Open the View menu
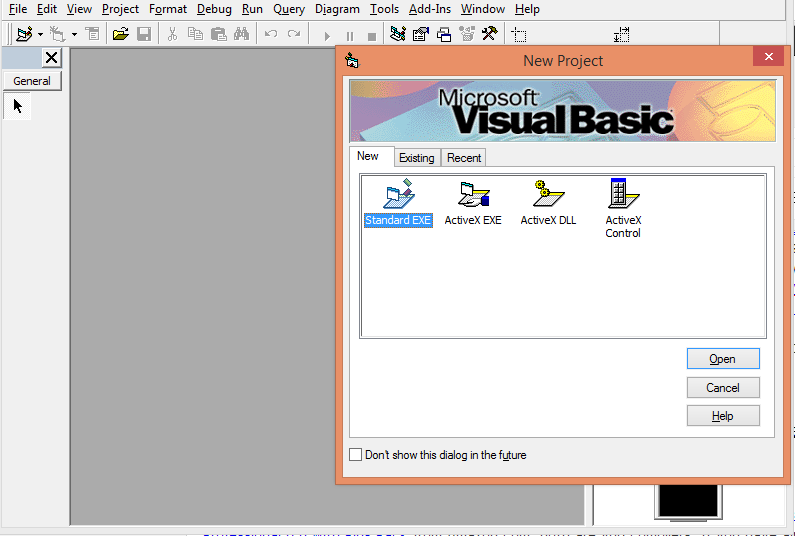This screenshot has height=536, width=795. click(79, 9)
